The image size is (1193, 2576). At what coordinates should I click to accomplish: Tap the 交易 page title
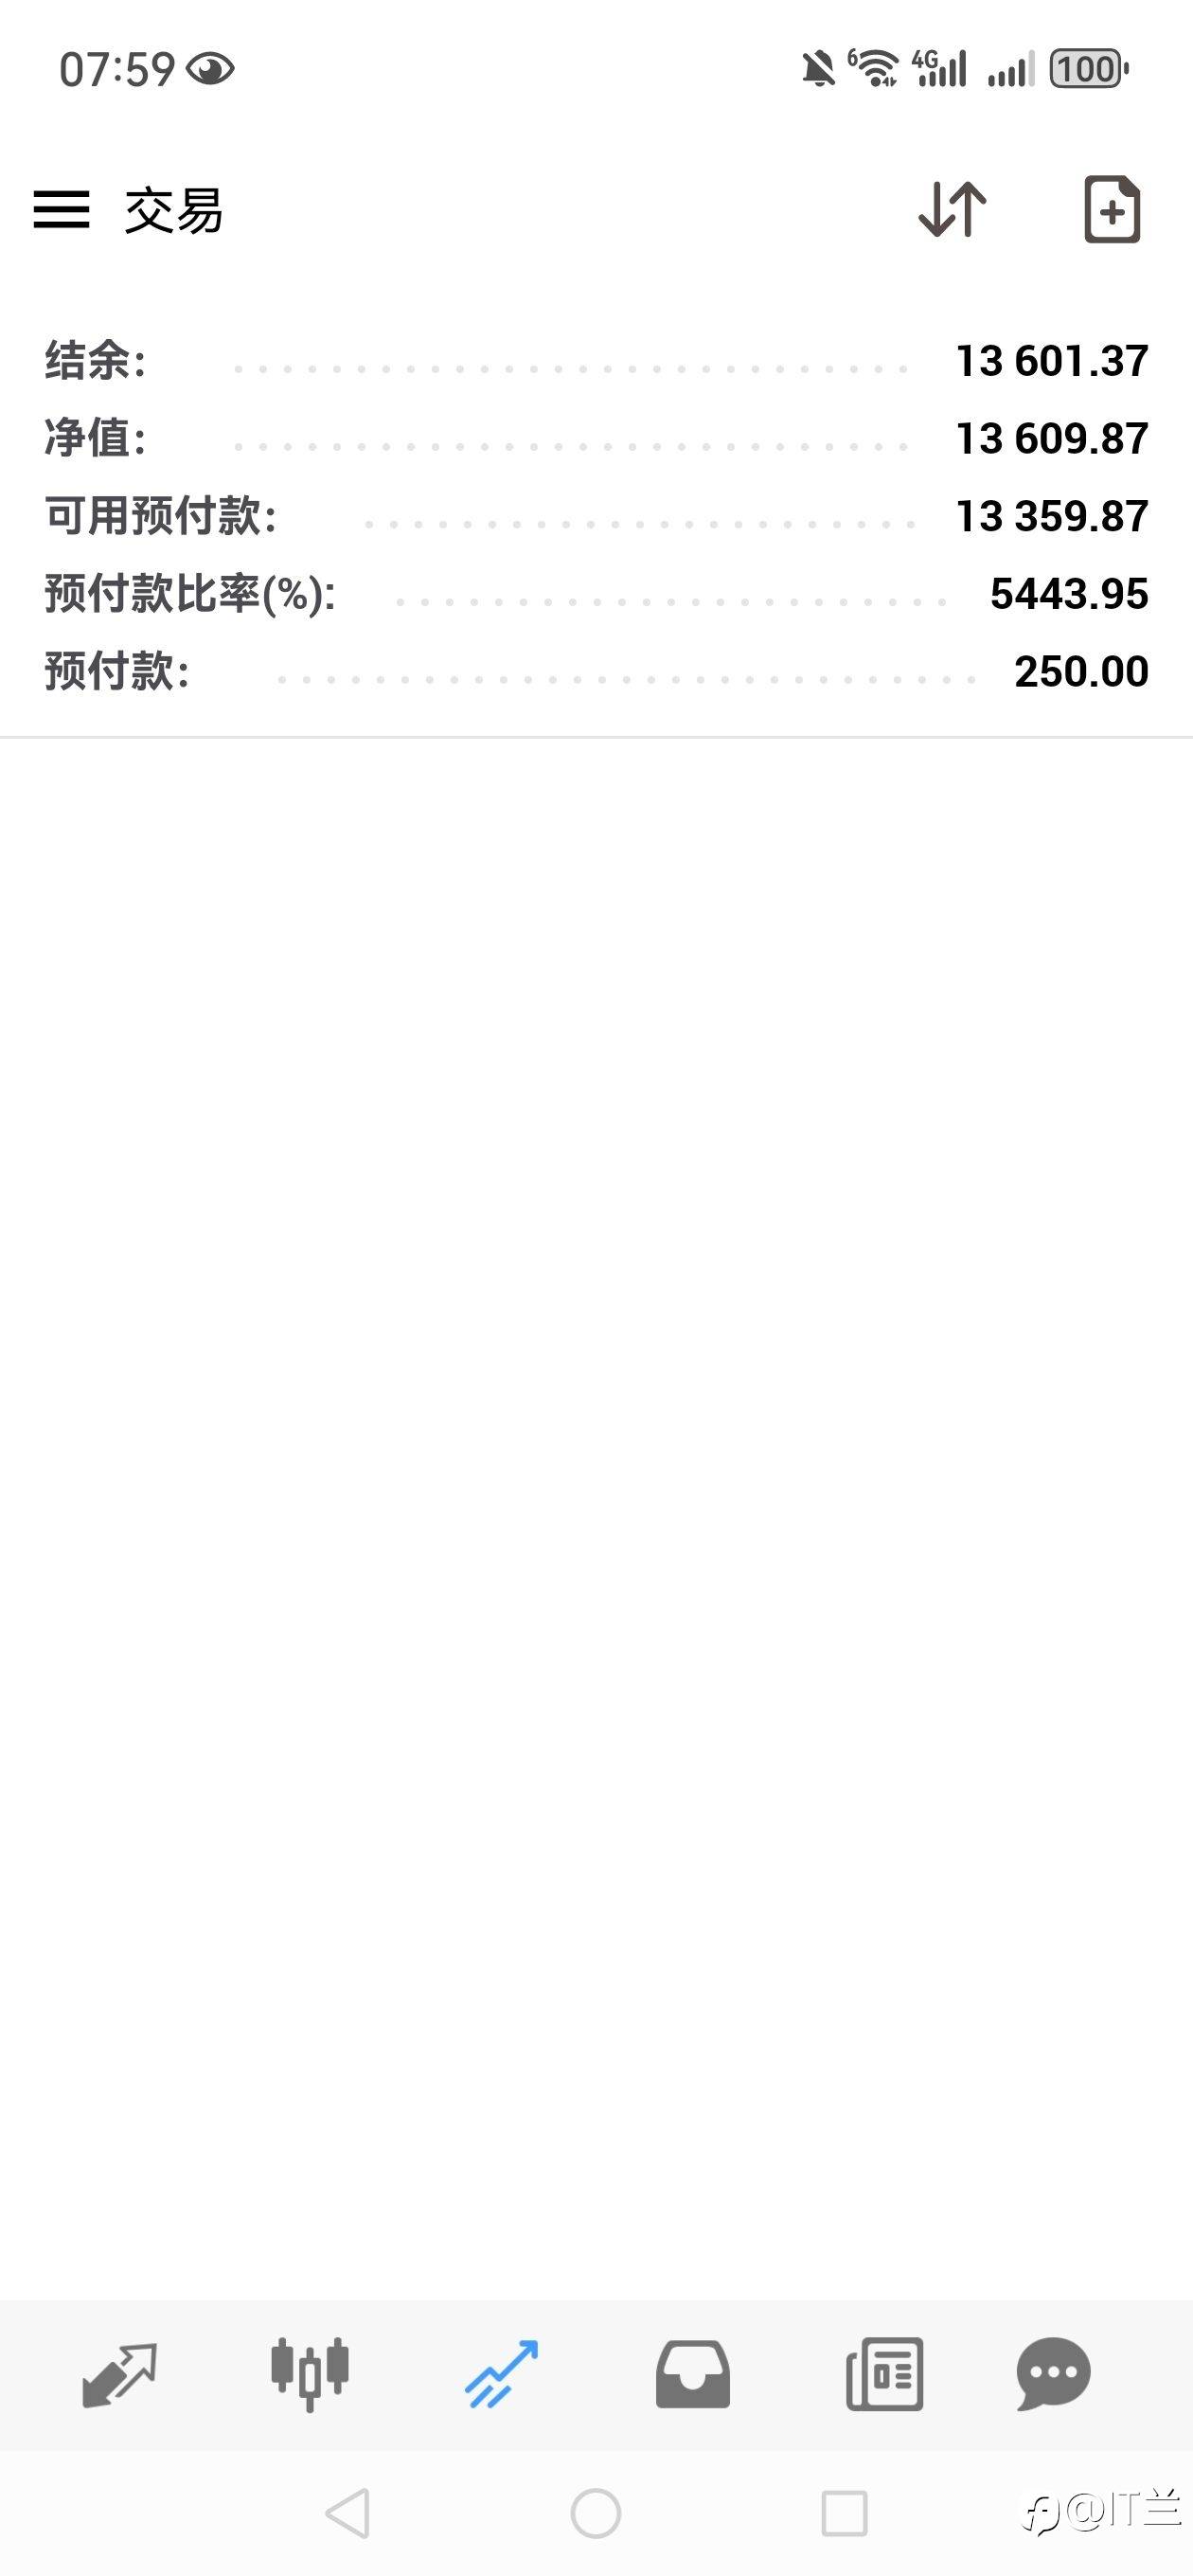(174, 211)
